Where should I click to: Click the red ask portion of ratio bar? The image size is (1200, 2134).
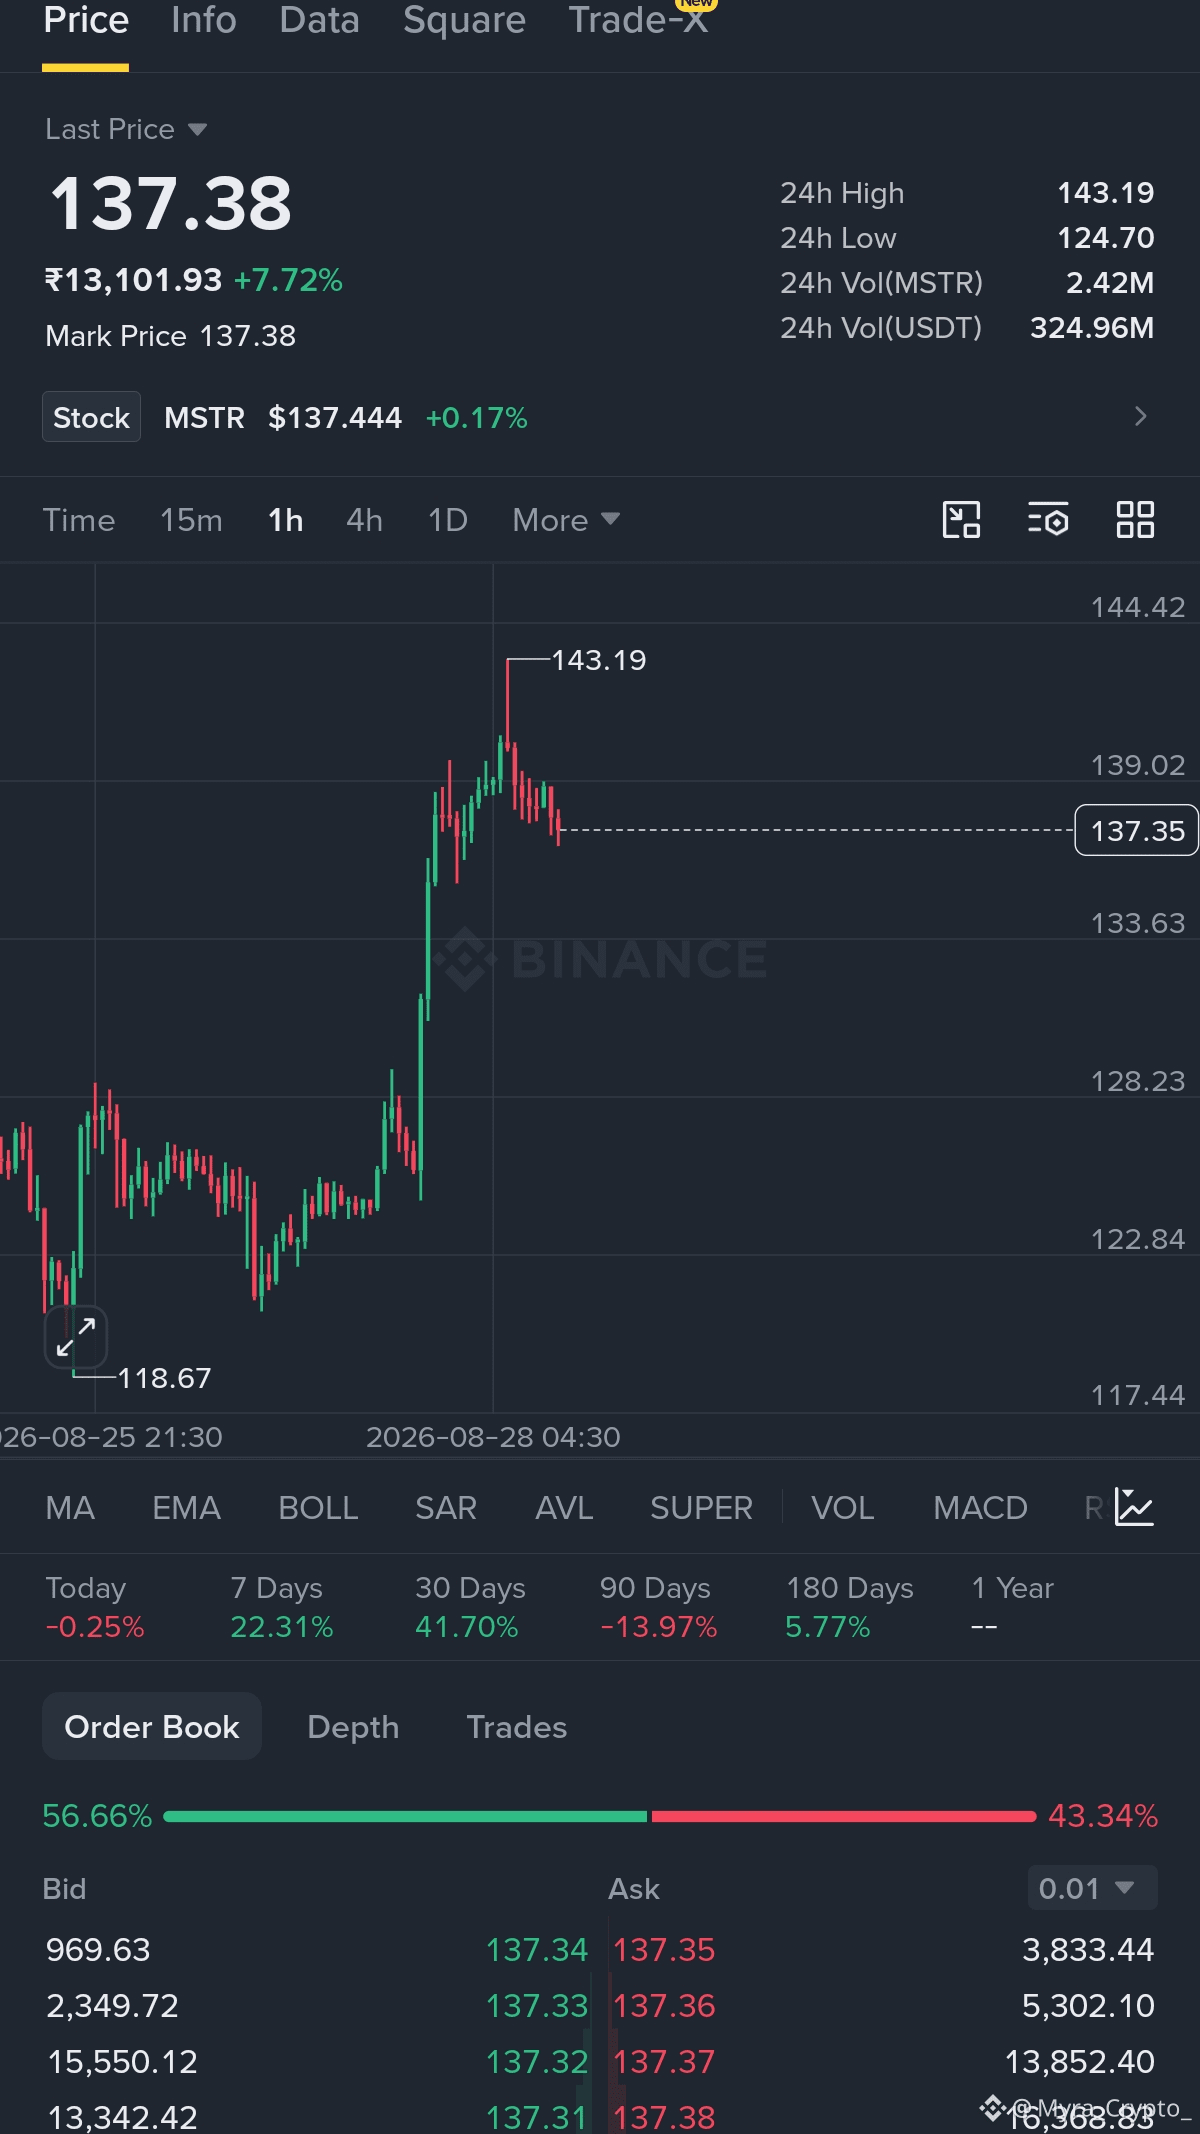(844, 1816)
